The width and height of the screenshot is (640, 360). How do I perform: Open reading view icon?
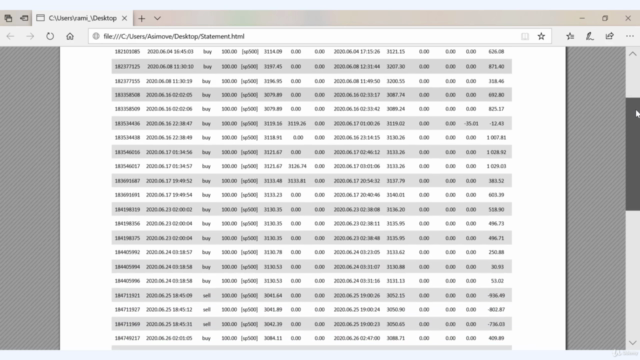(x=525, y=36)
